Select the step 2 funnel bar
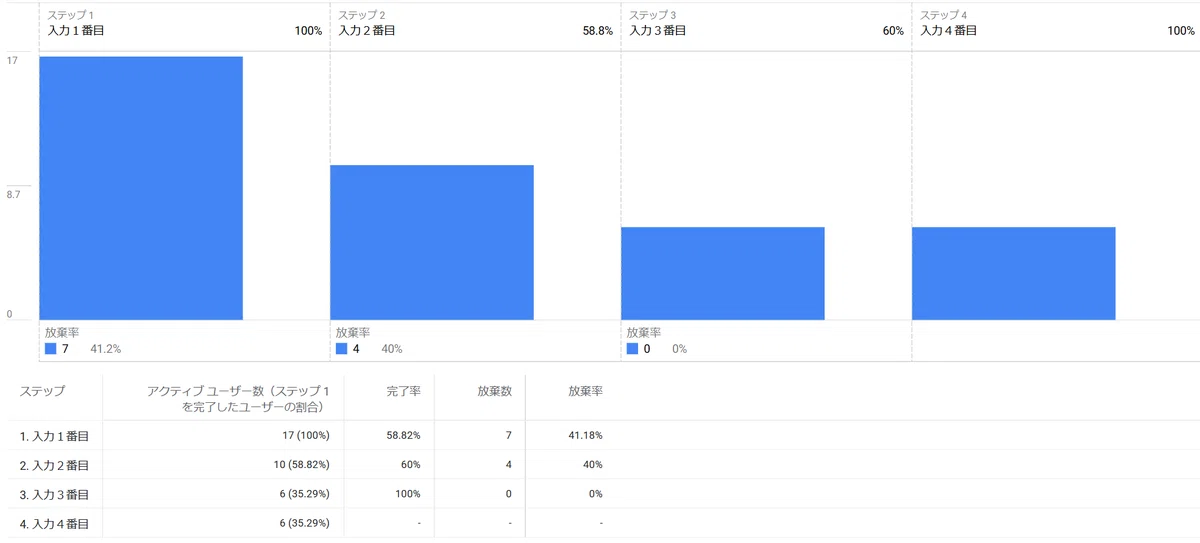This screenshot has width=1200, height=543. pyautogui.click(x=432, y=242)
